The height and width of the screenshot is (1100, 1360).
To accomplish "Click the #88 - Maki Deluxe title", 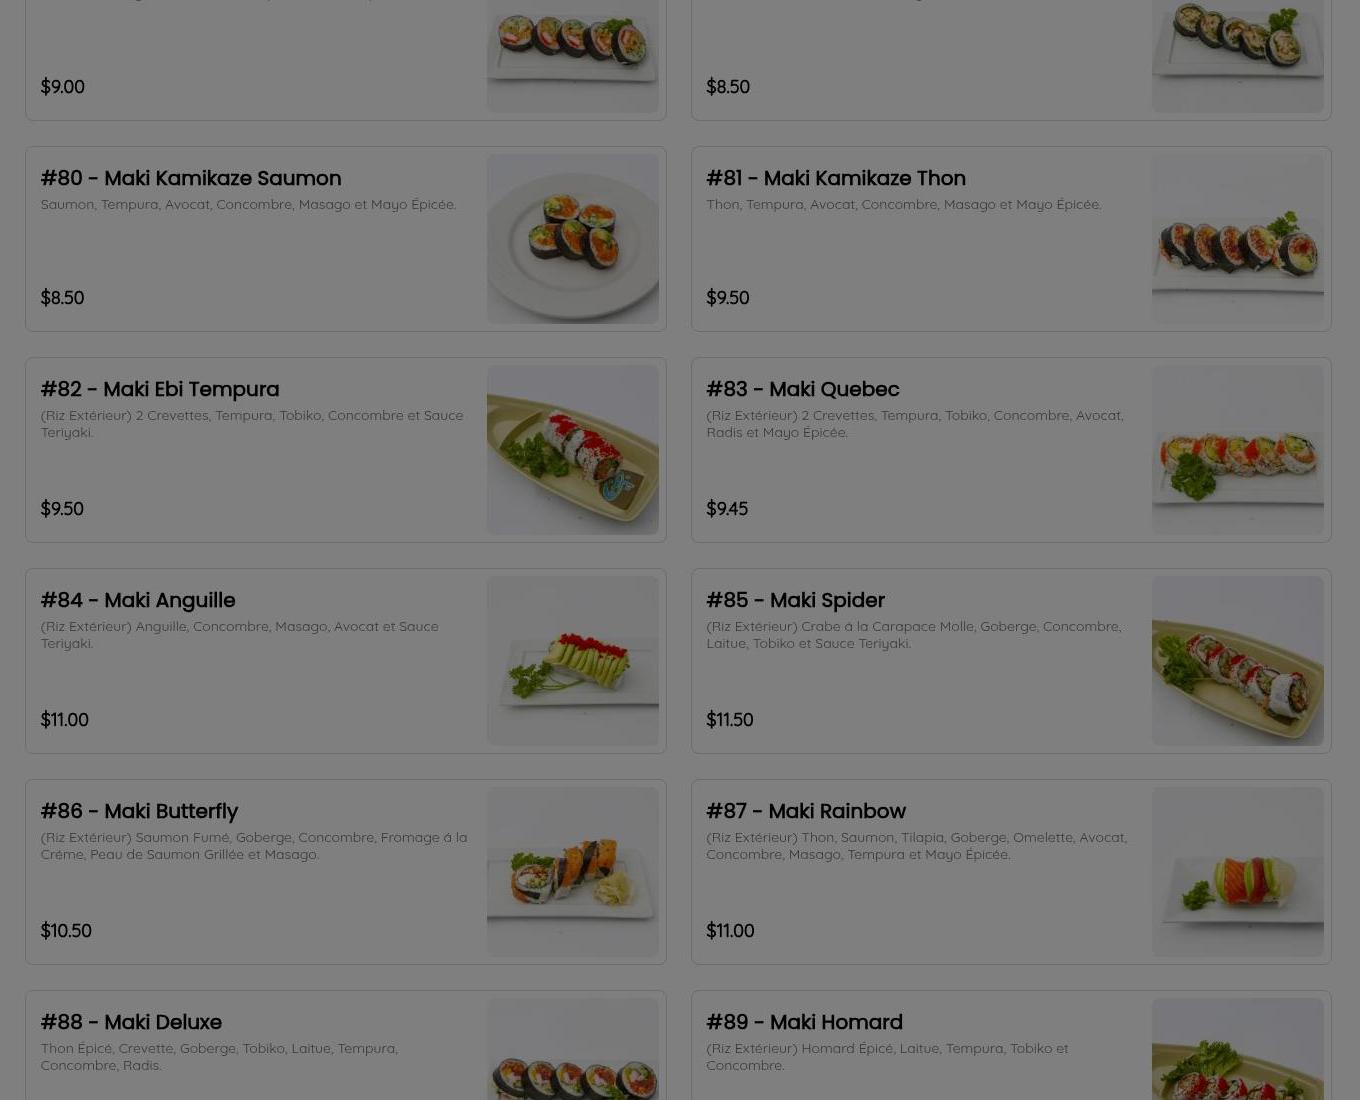I will 131,1022.
